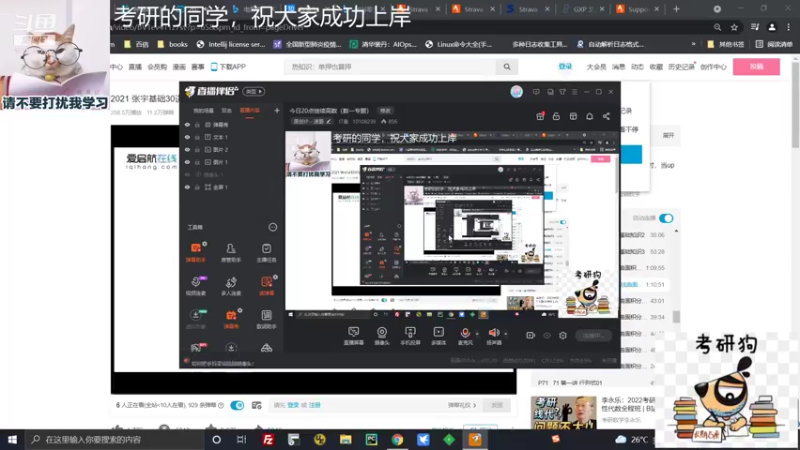Open the mode switch pill beside app logo
The width and height of the screenshot is (800, 450).
tap(254, 91)
